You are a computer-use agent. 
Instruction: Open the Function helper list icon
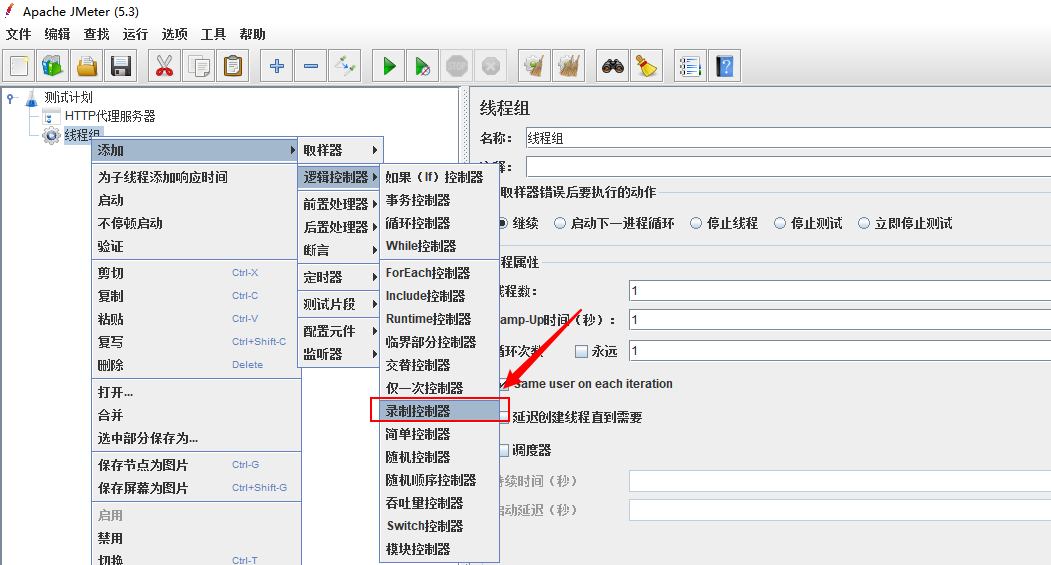(x=690, y=66)
